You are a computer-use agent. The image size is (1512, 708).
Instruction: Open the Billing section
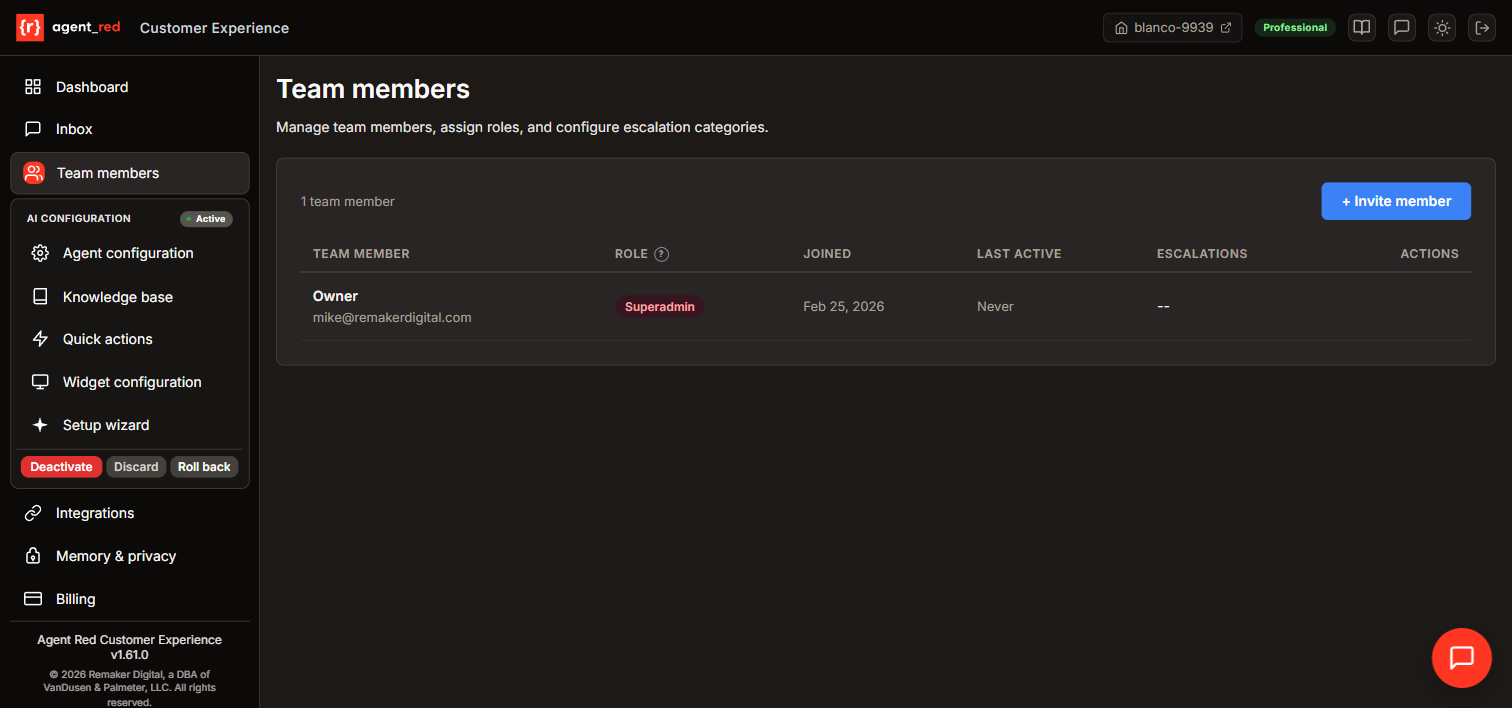coord(76,598)
